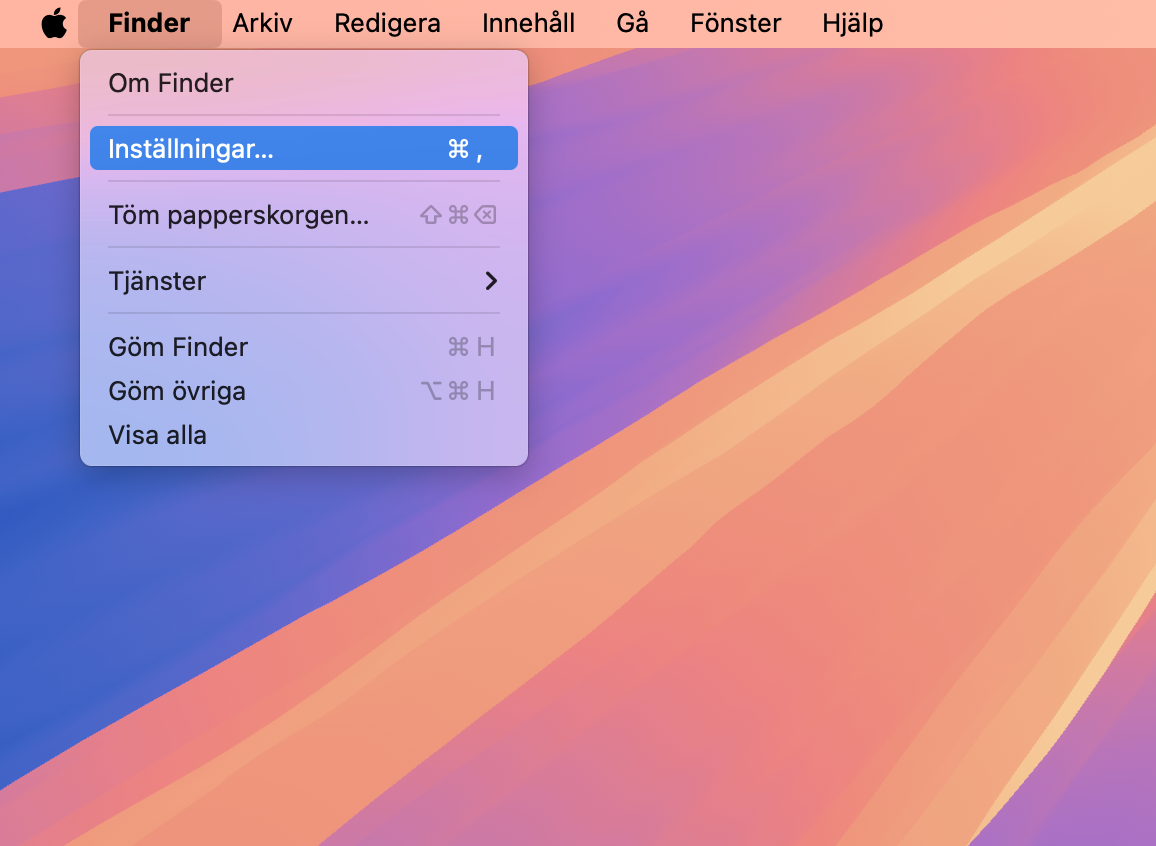Open the Hjälp menu
The image size is (1156, 846).
pos(852,23)
